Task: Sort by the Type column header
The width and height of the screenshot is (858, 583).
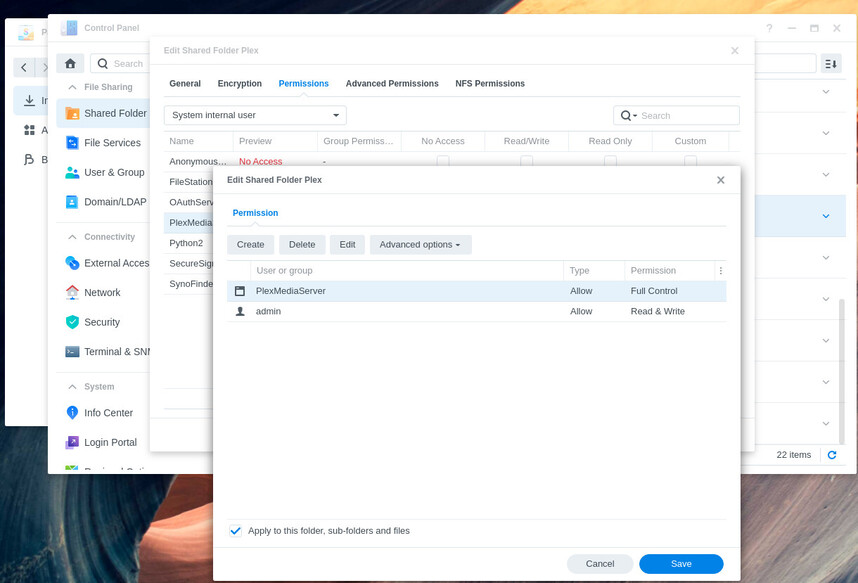Action: point(594,270)
